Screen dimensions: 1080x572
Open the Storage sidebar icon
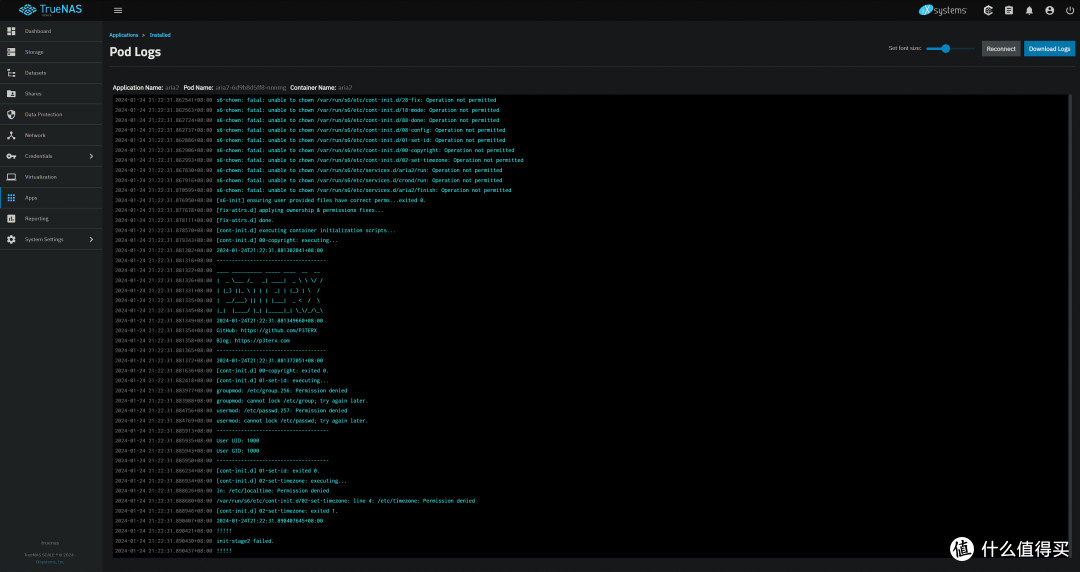click(x=11, y=52)
